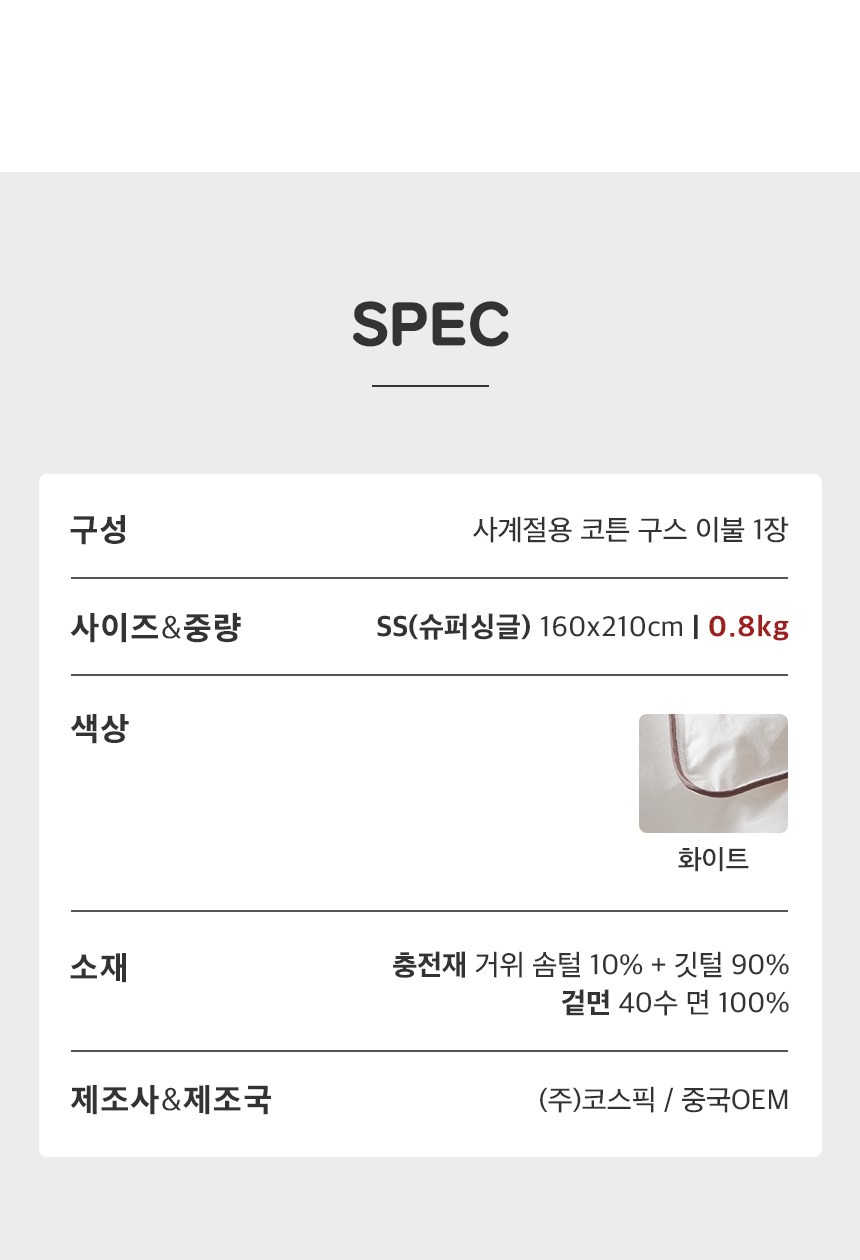Image resolution: width=860 pixels, height=1260 pixels.
Task: Click the SS(슈퍼싱글) size text
Action: tap(453, 628)
